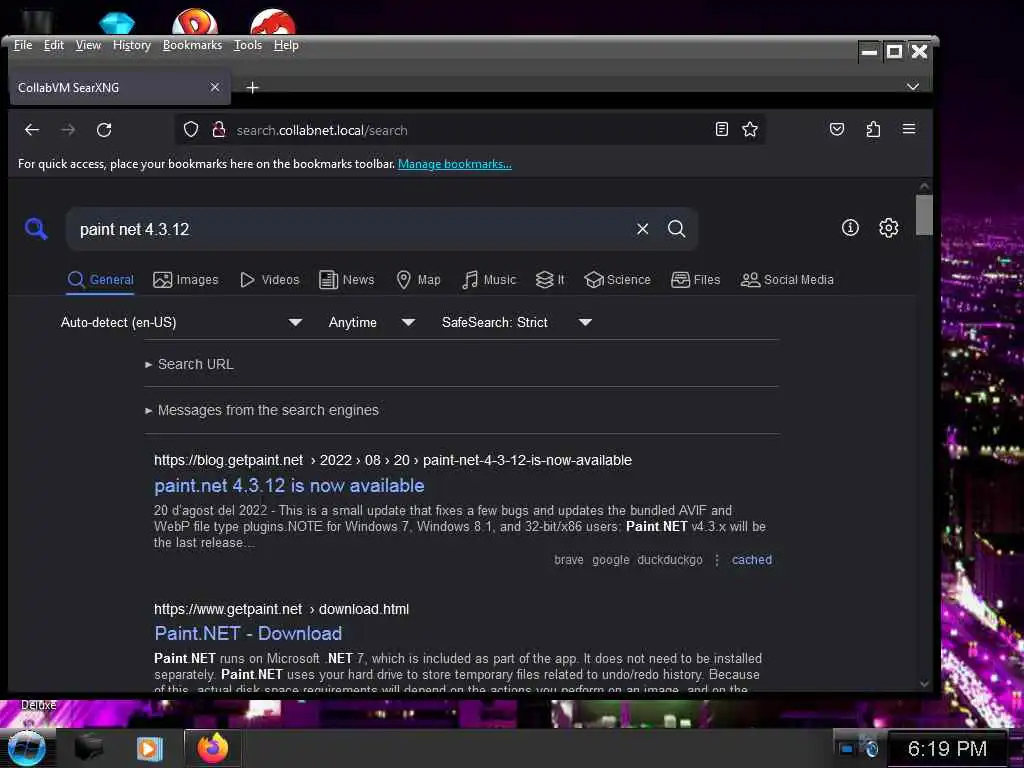
Task: Click the Manage bookmarks link
Action: pyautogui.click(x=455, y=164)
